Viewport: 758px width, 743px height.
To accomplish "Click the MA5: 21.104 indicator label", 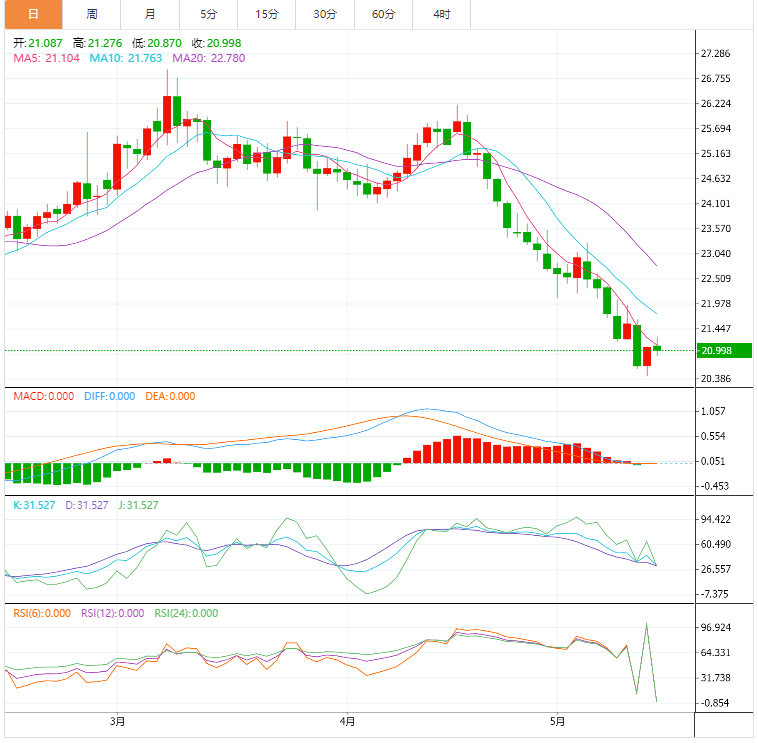I will click(46, 58).
